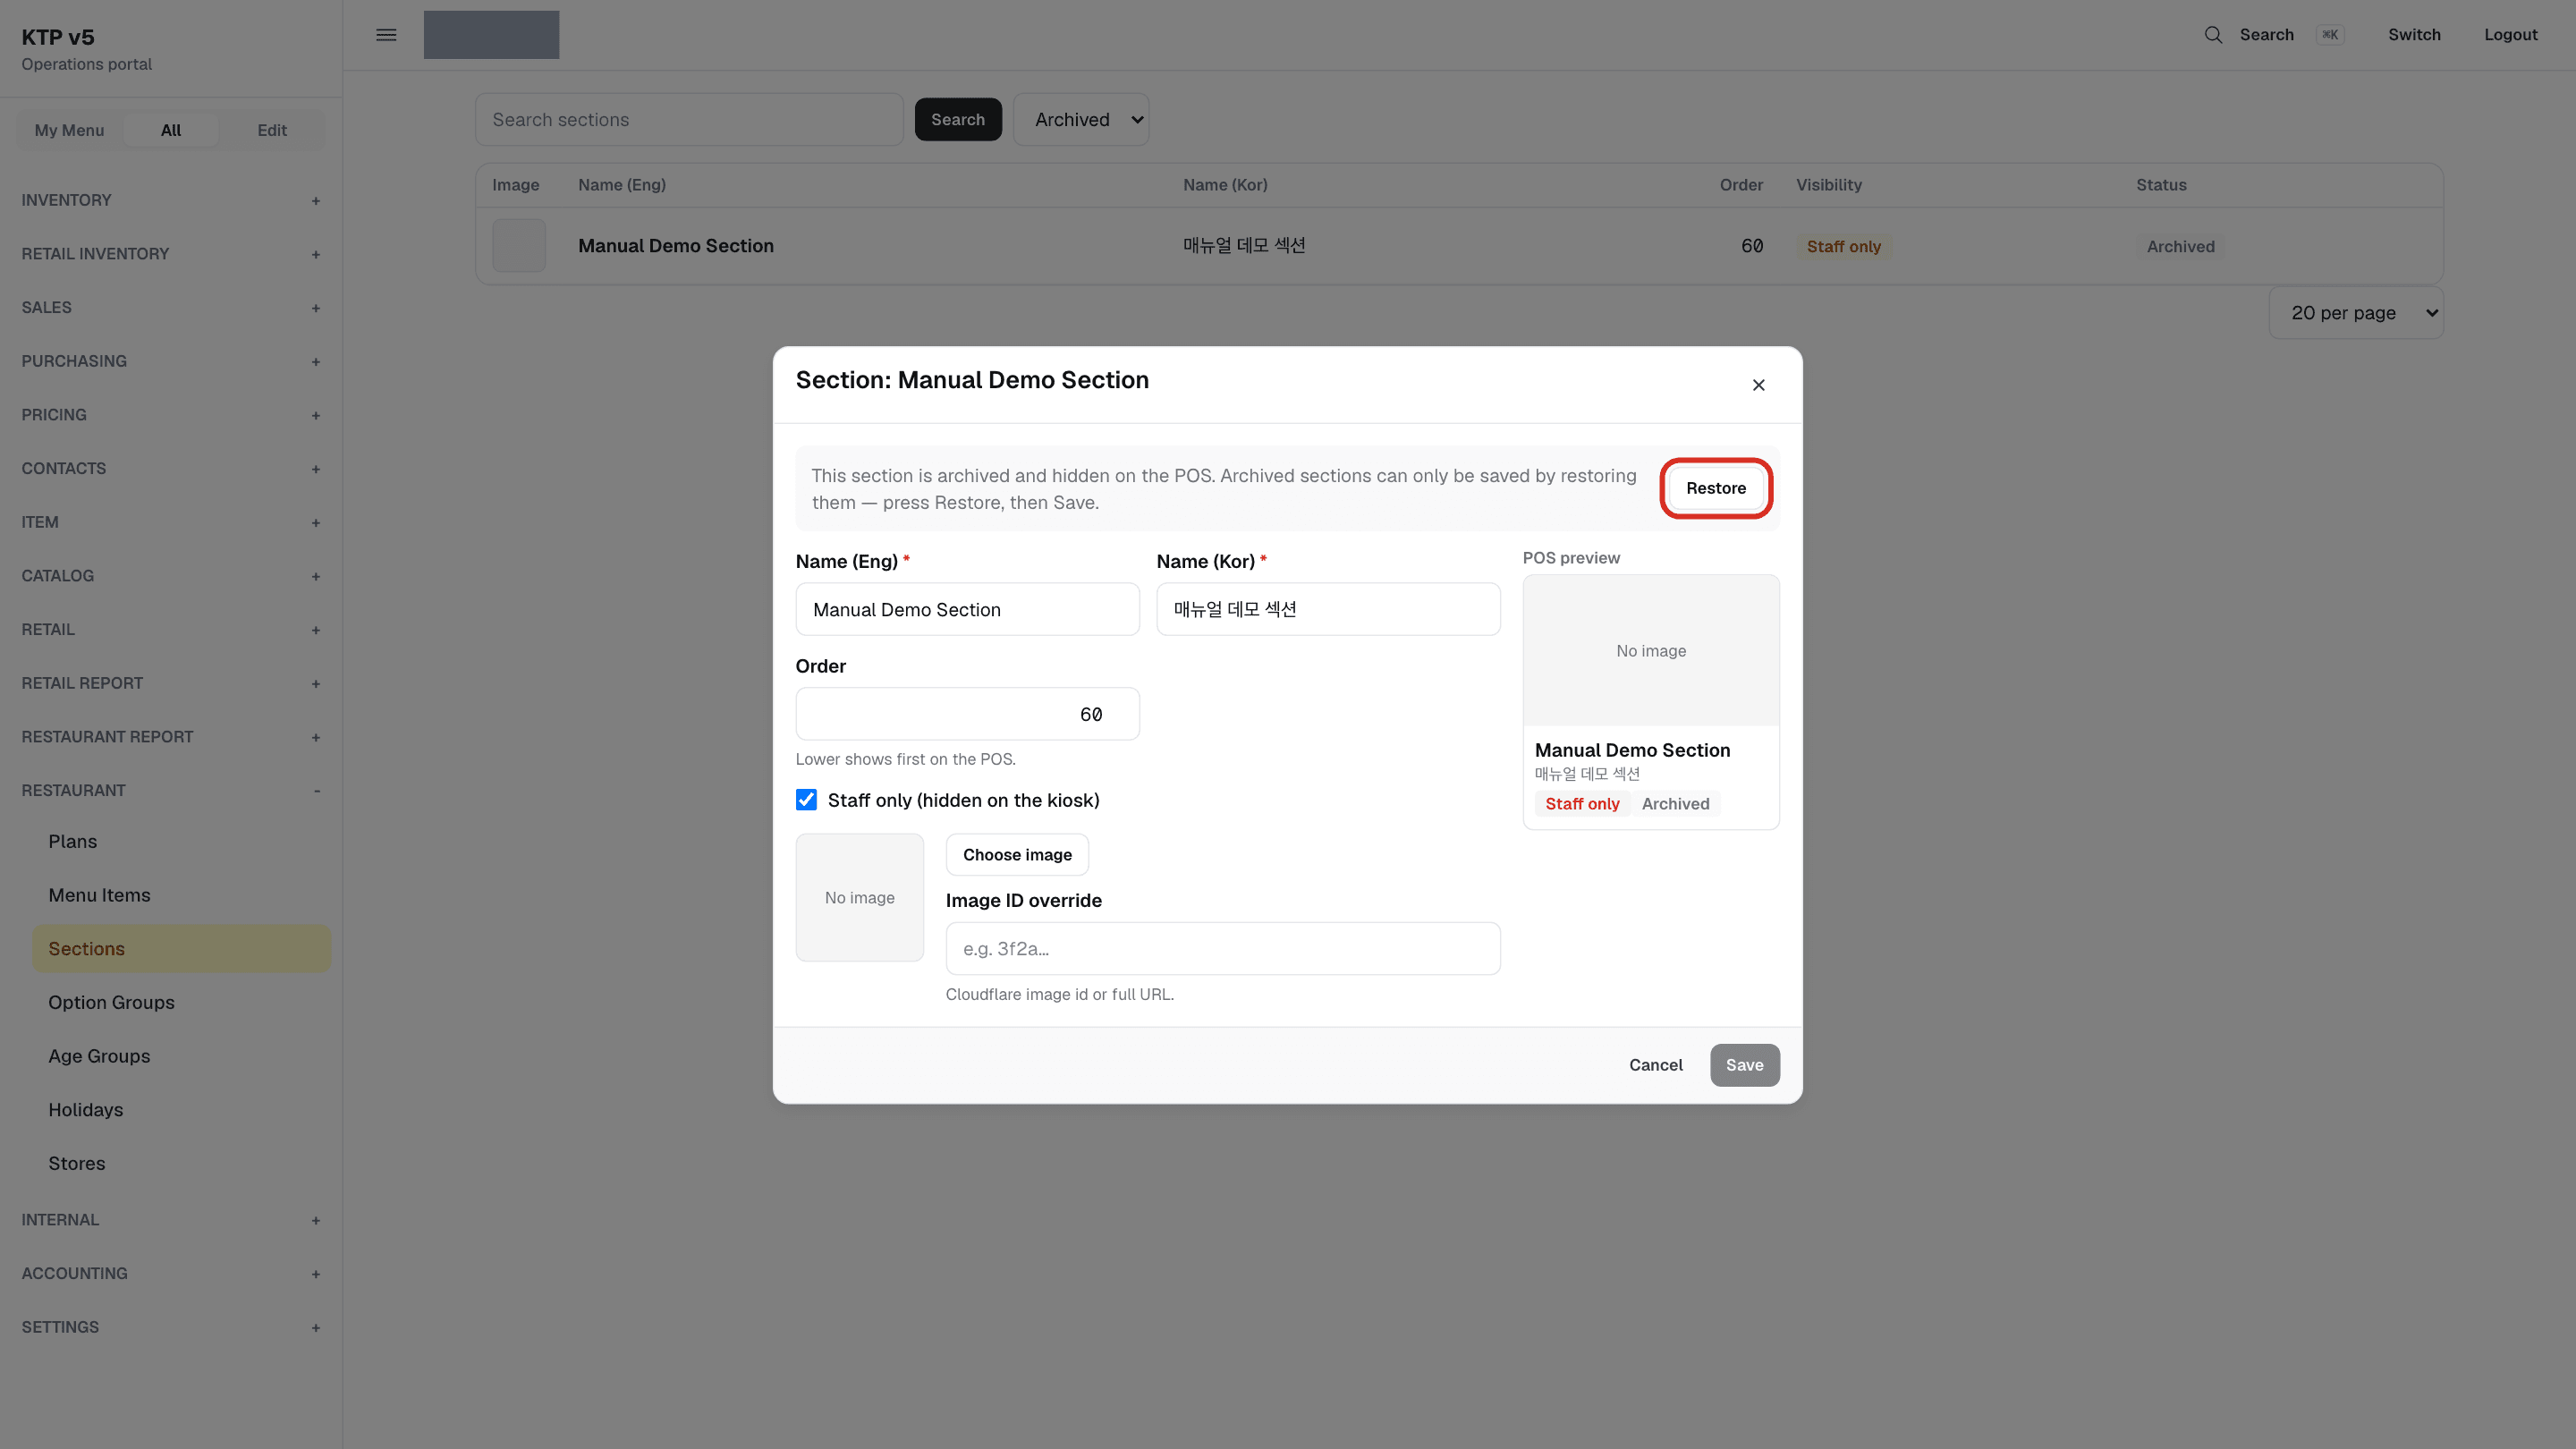This screenshot has height=1449, width=2576.
Task: Expand the SETTINGS menu group
Action: 171,1328
